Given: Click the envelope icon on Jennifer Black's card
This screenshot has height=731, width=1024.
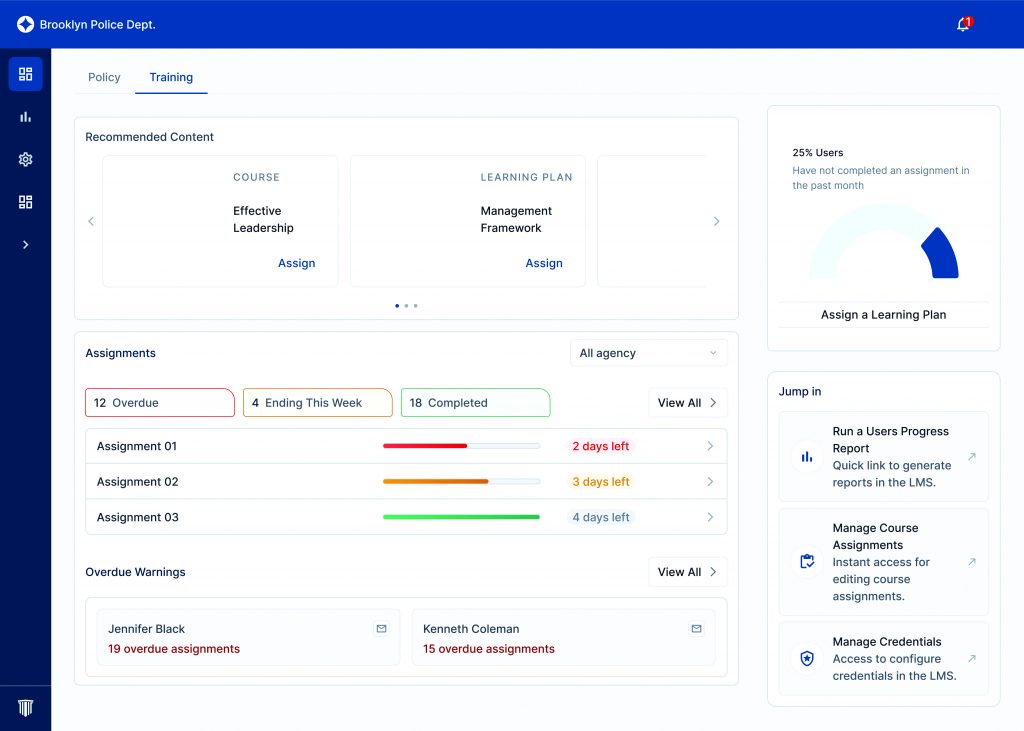Looking at the screenshot, I should pos(381,628).
